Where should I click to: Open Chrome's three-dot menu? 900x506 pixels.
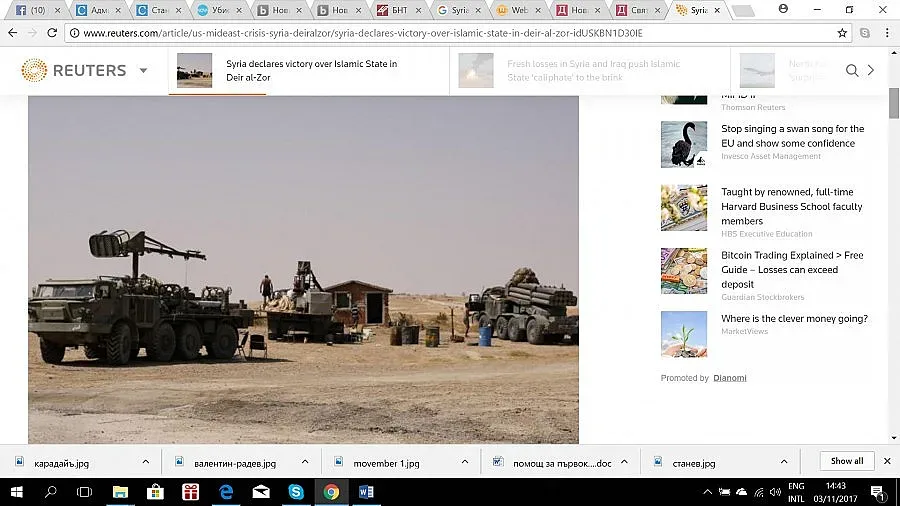coord(887,33)
